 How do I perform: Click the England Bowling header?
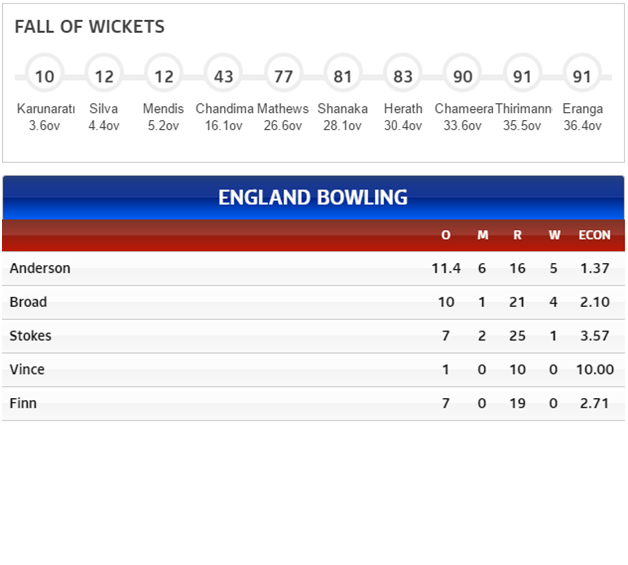click(x=313, y=197)
